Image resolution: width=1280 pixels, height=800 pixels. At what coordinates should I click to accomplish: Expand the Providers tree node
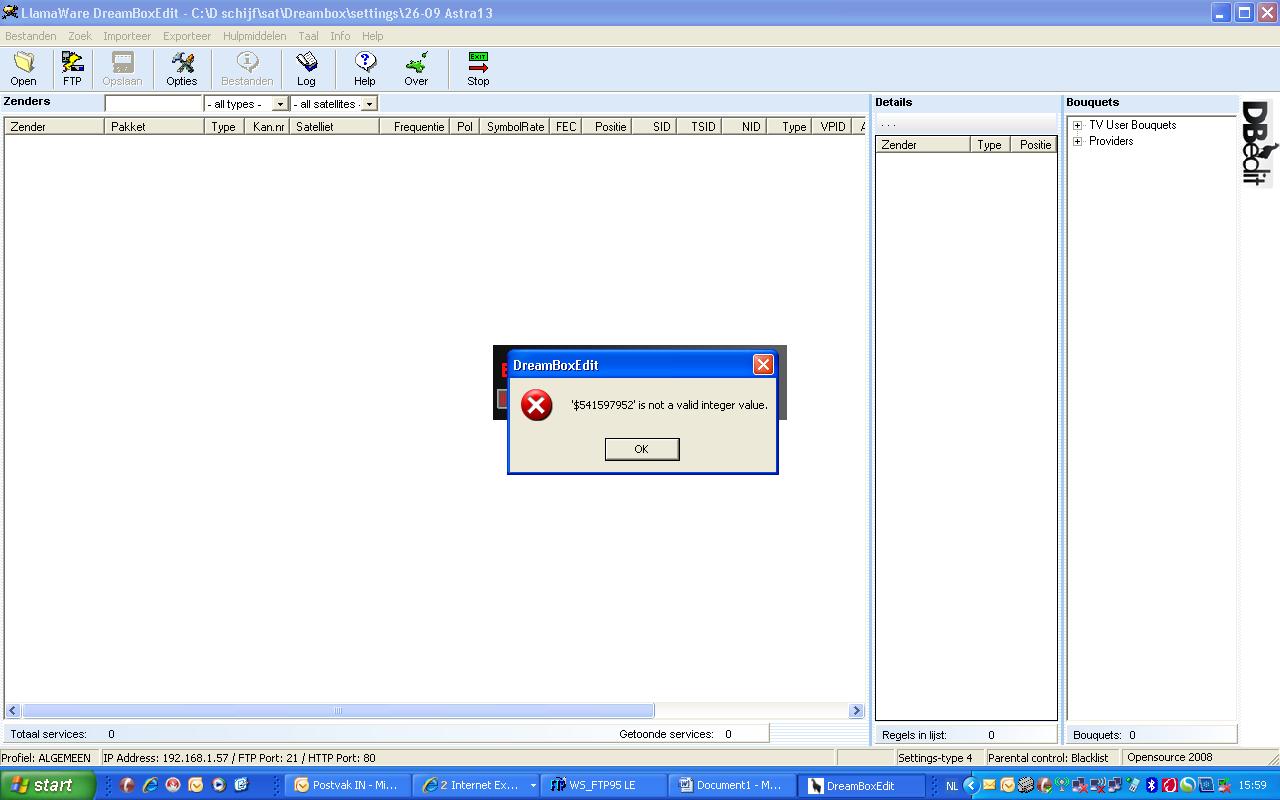tap(1078, 142)
